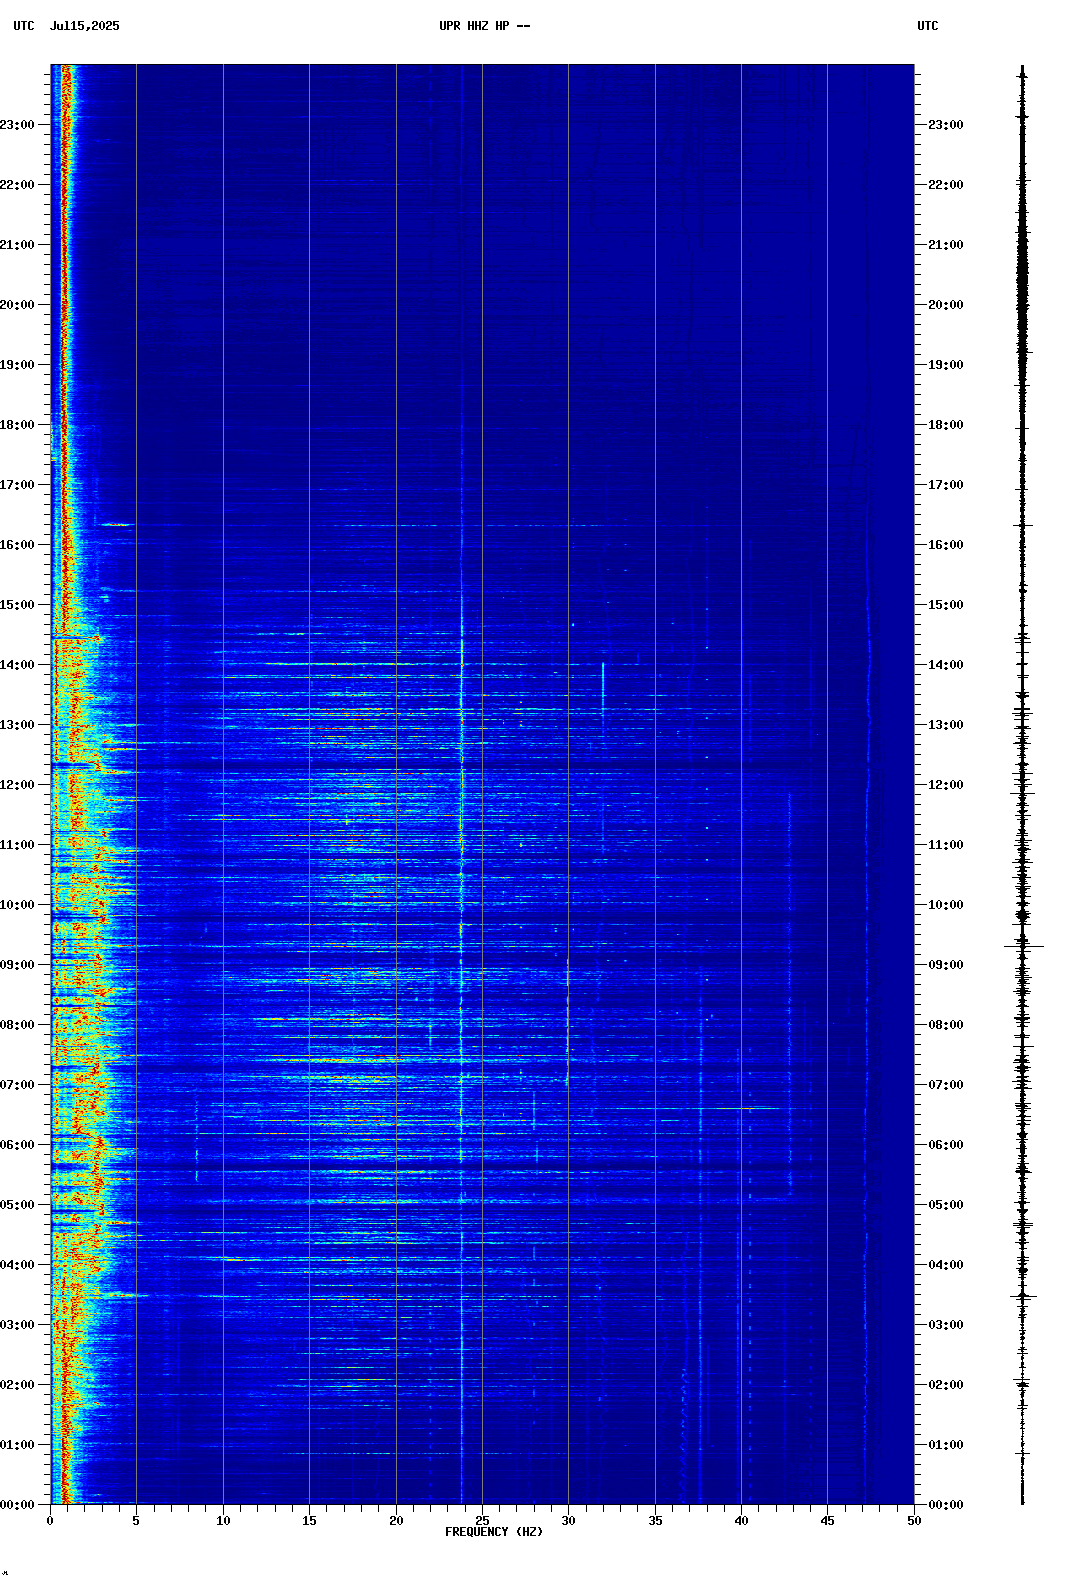Image resolution: width=1066 pixels, height=1584 pixels.
Task: Click the '20' frequency tick label
Action: coord(396,1521)
